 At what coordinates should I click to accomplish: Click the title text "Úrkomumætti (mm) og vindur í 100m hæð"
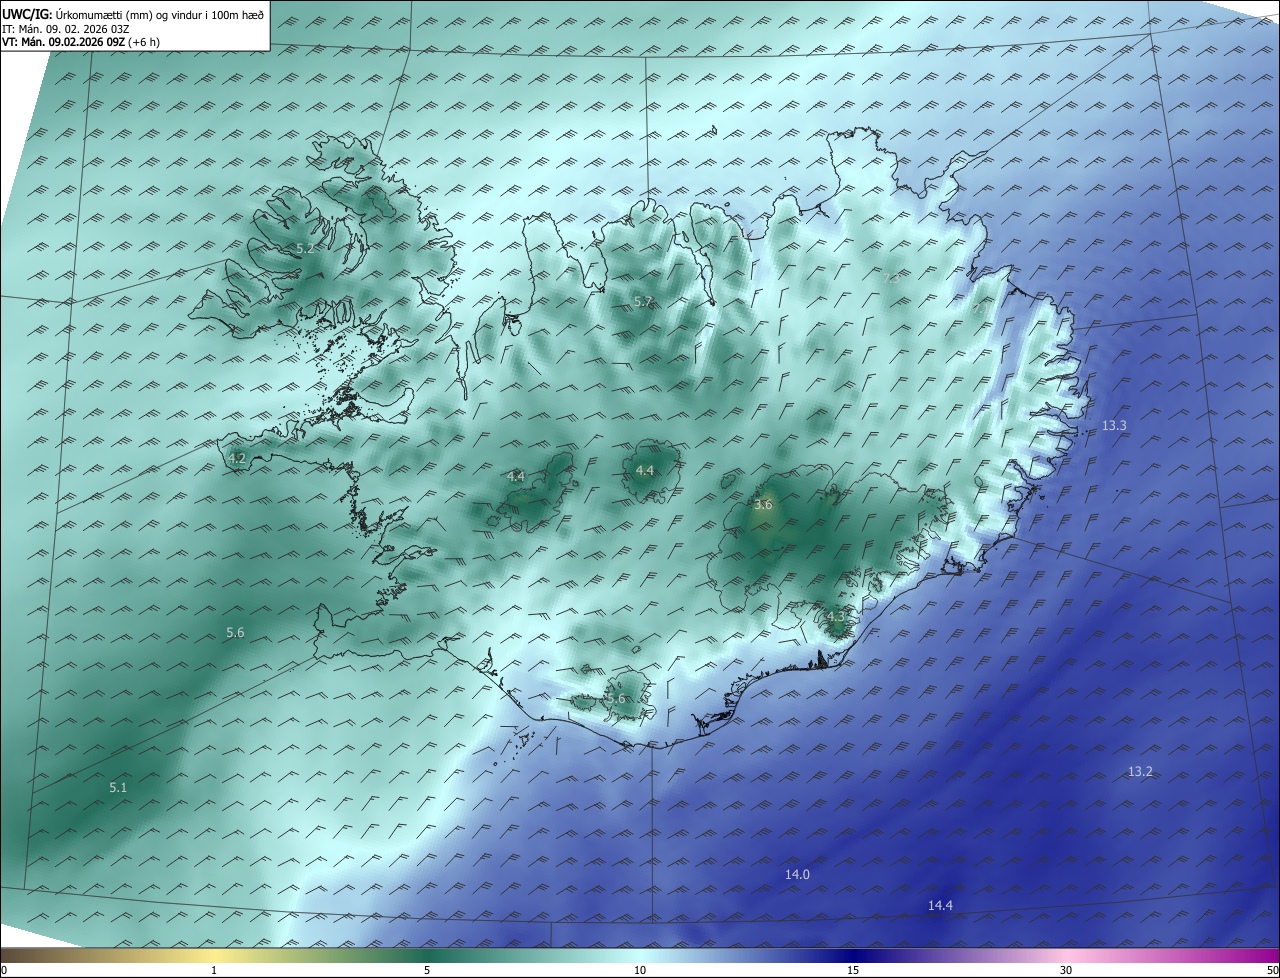(x=160, y=15)
